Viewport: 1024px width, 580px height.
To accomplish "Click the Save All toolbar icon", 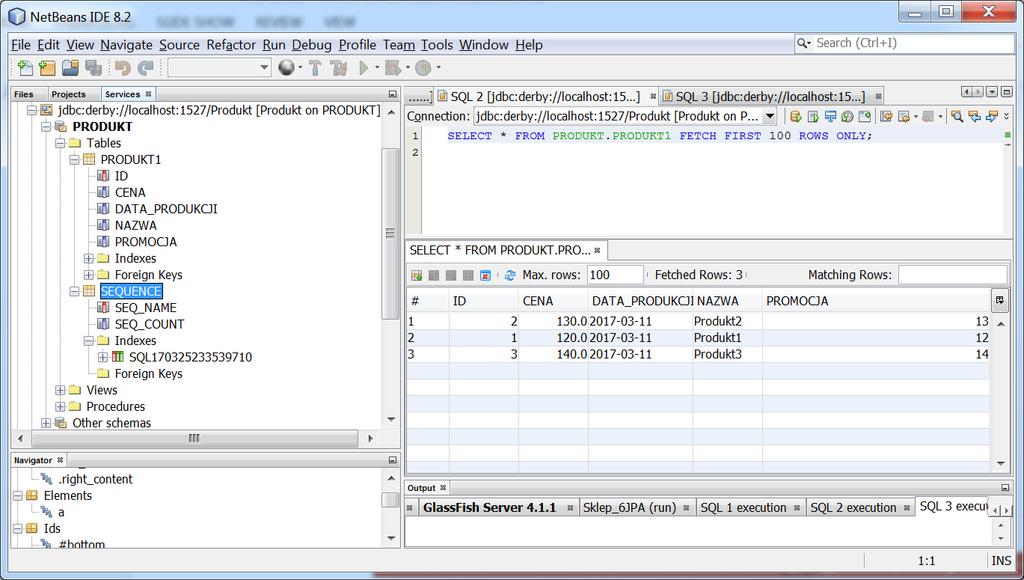I will (93, 67).
